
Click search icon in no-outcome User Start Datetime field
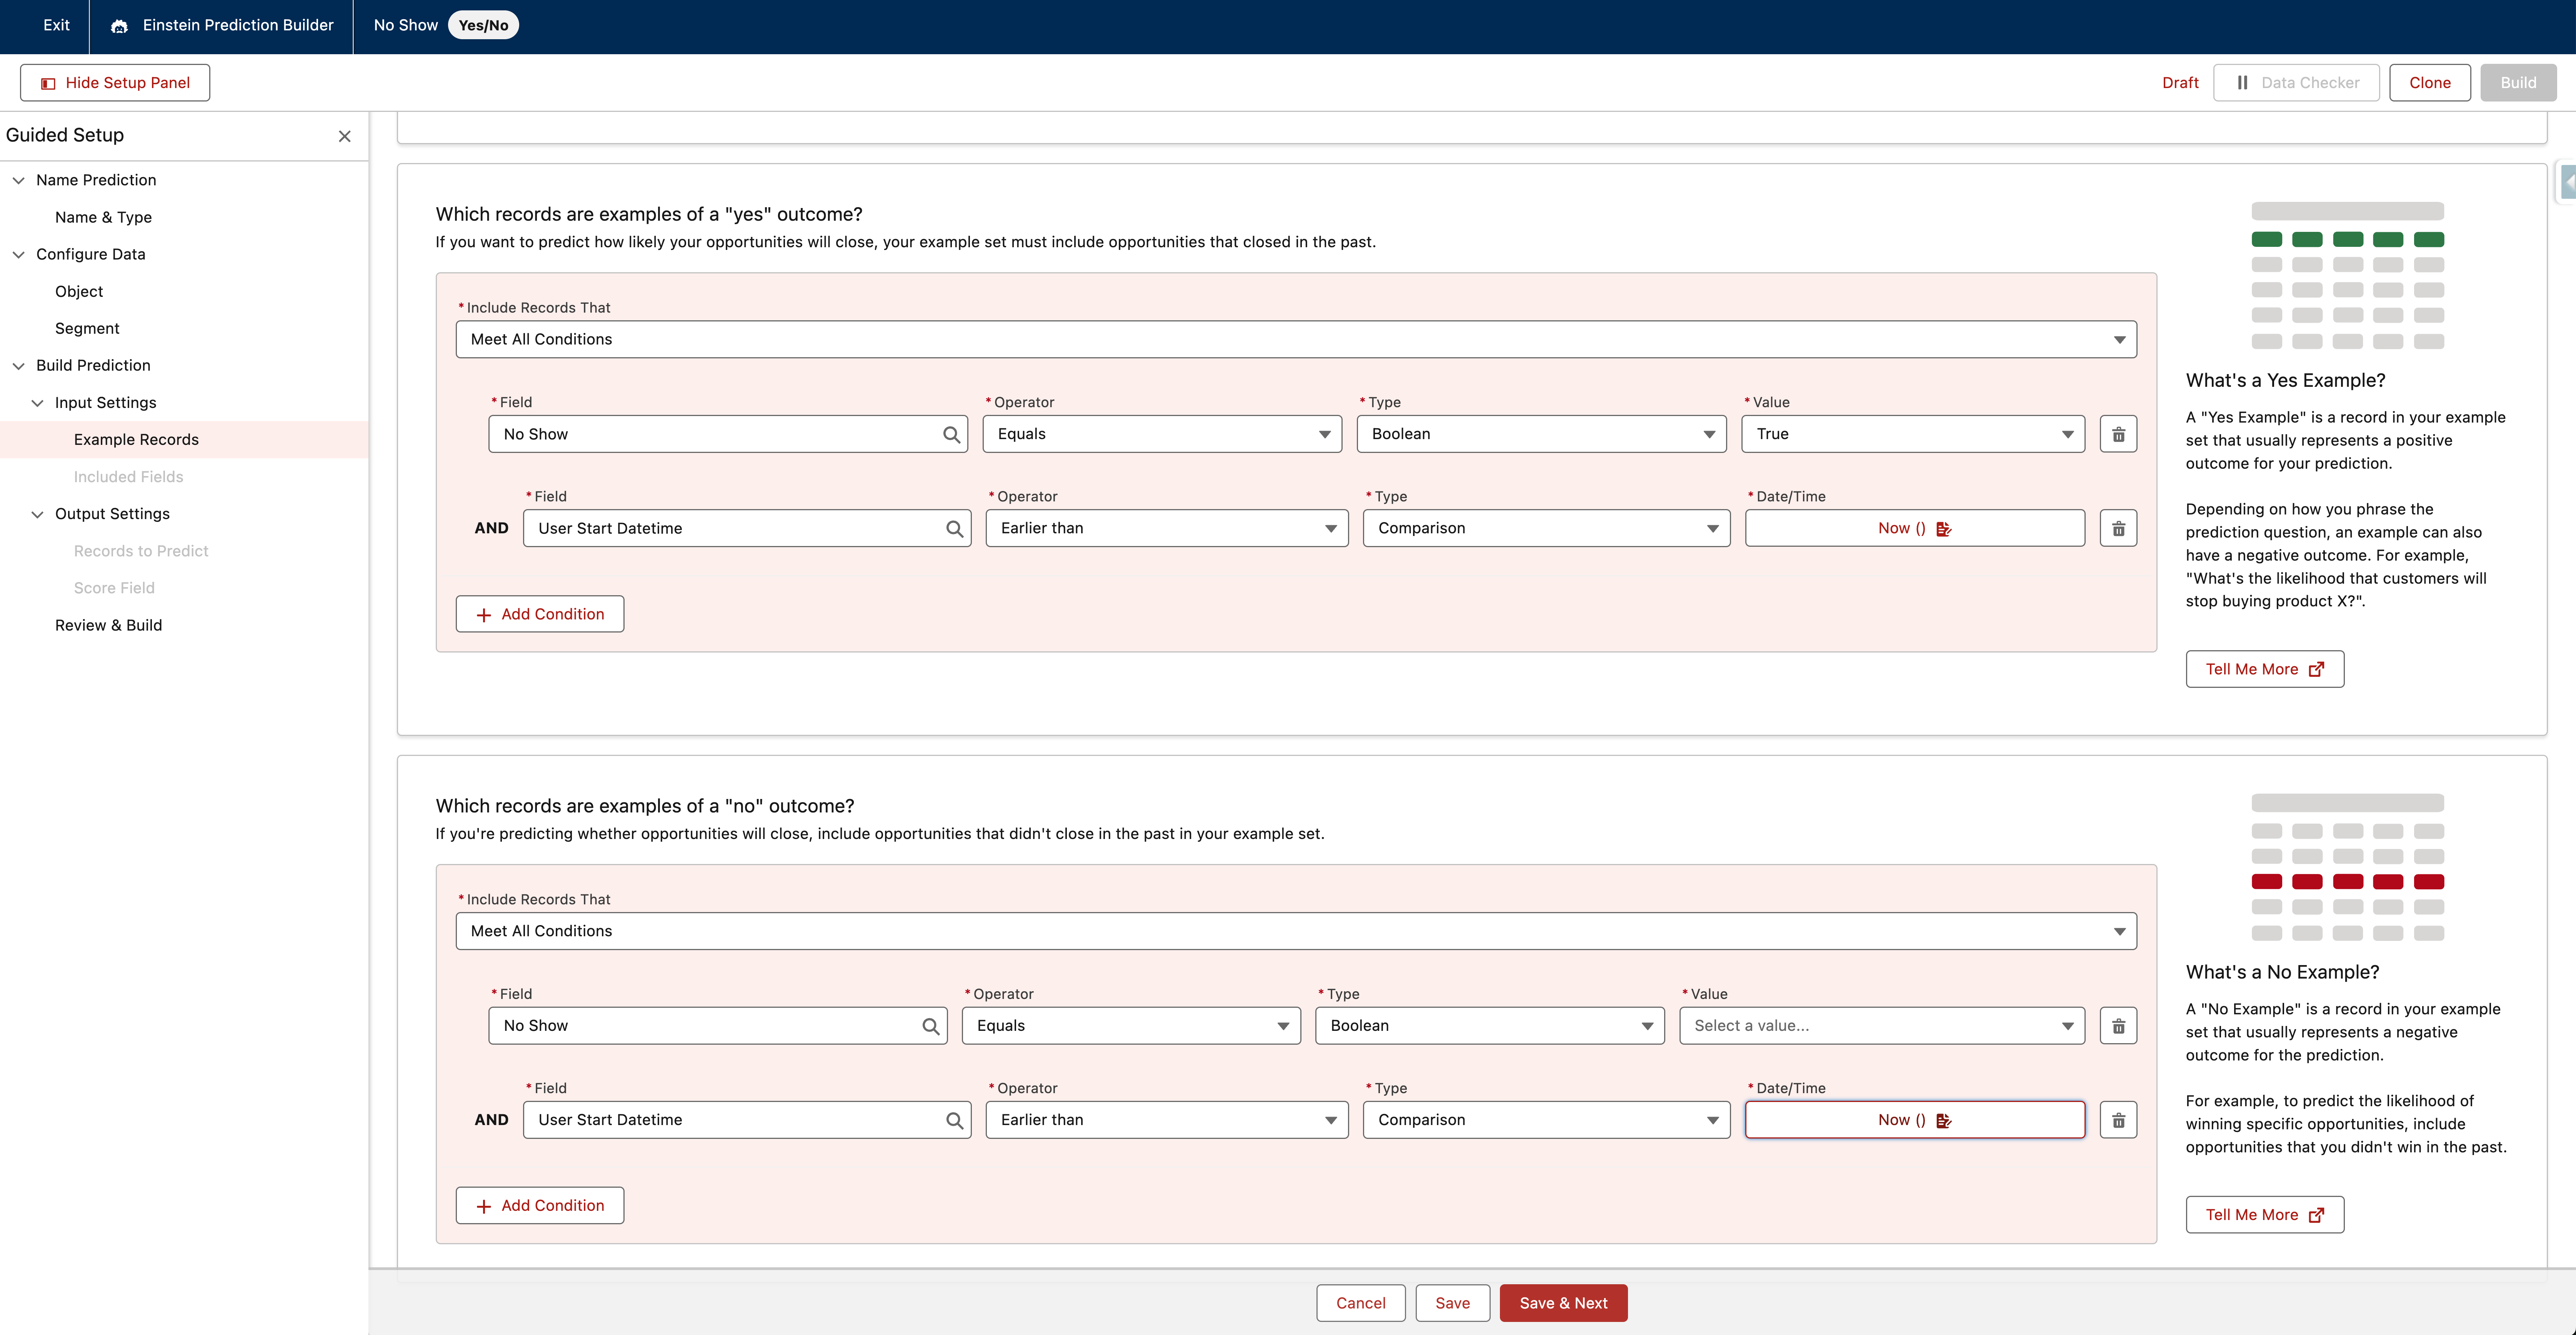point(954,1120)
